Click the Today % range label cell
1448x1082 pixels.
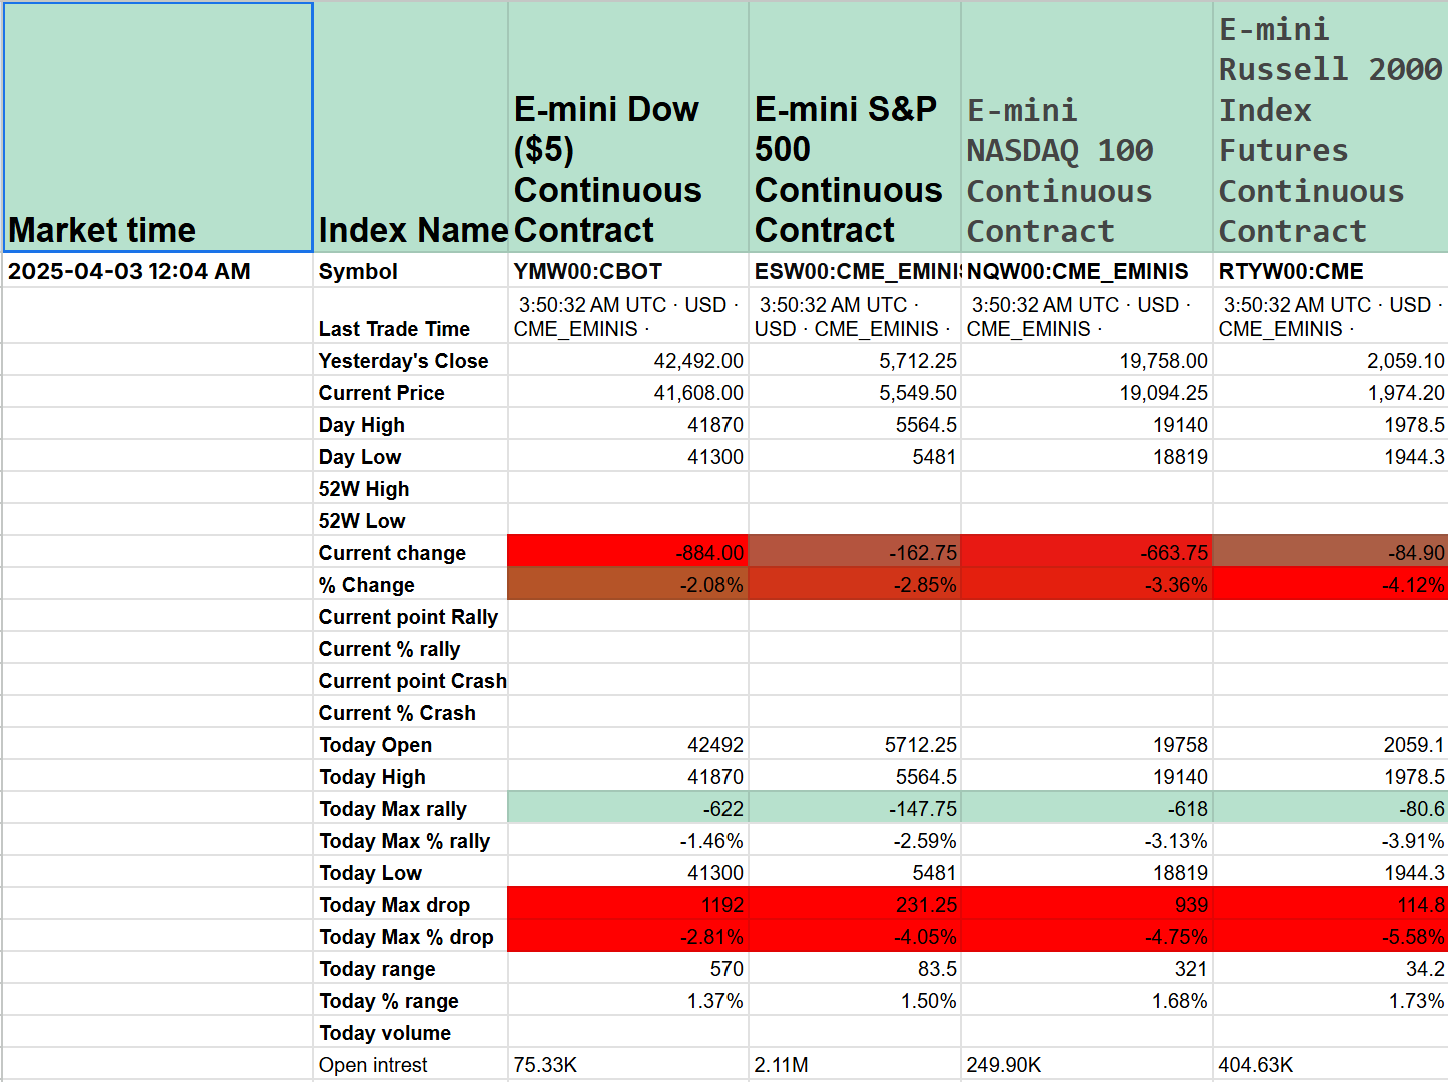[411, 1000]
